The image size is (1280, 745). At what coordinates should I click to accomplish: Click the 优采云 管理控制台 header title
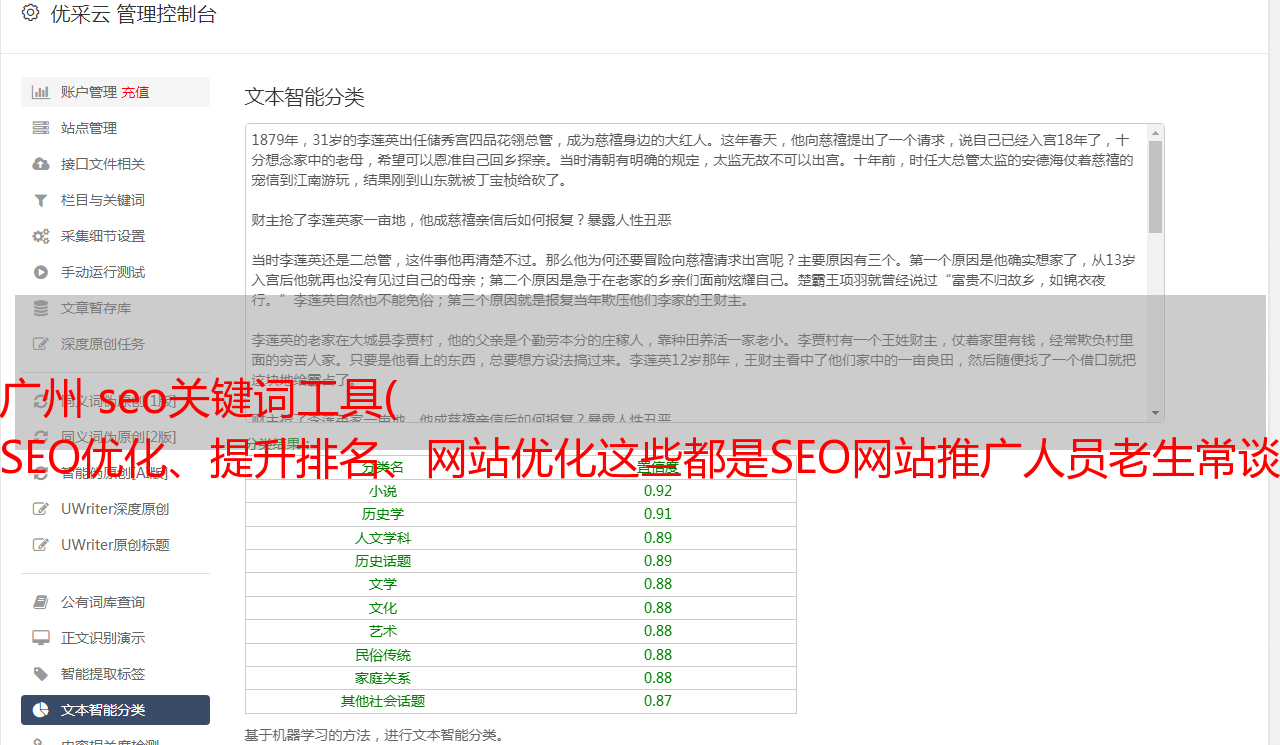click(133, 14)
